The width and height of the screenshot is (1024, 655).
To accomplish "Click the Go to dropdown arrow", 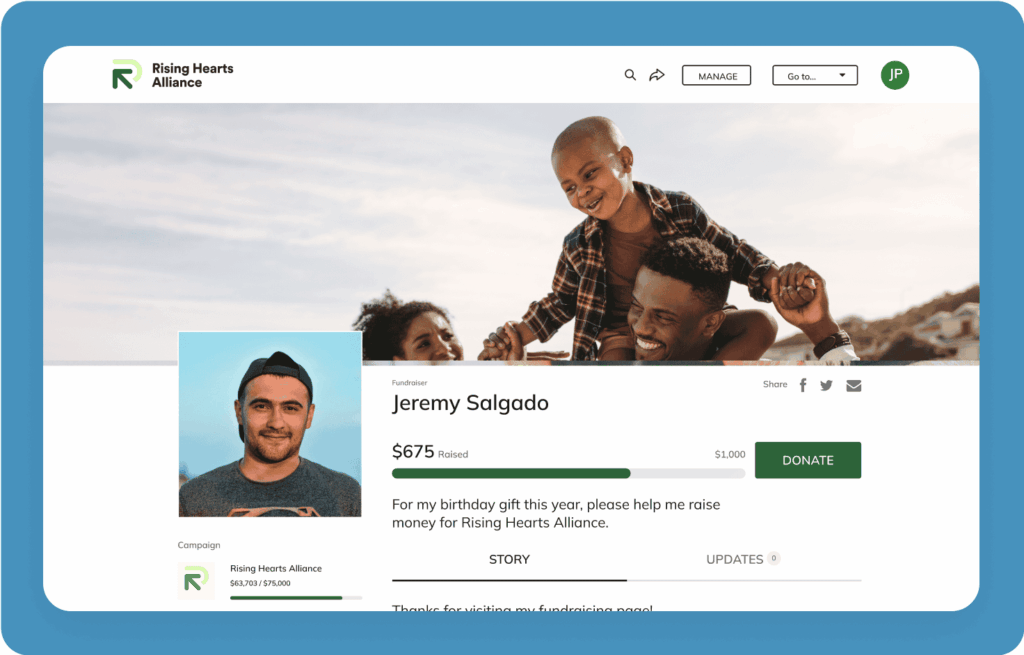I will [842, 75].
